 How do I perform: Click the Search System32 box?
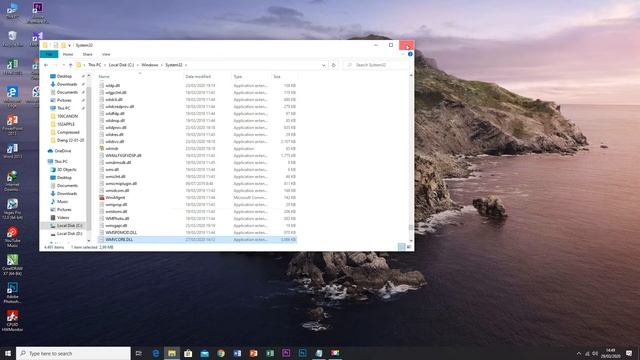376,65
